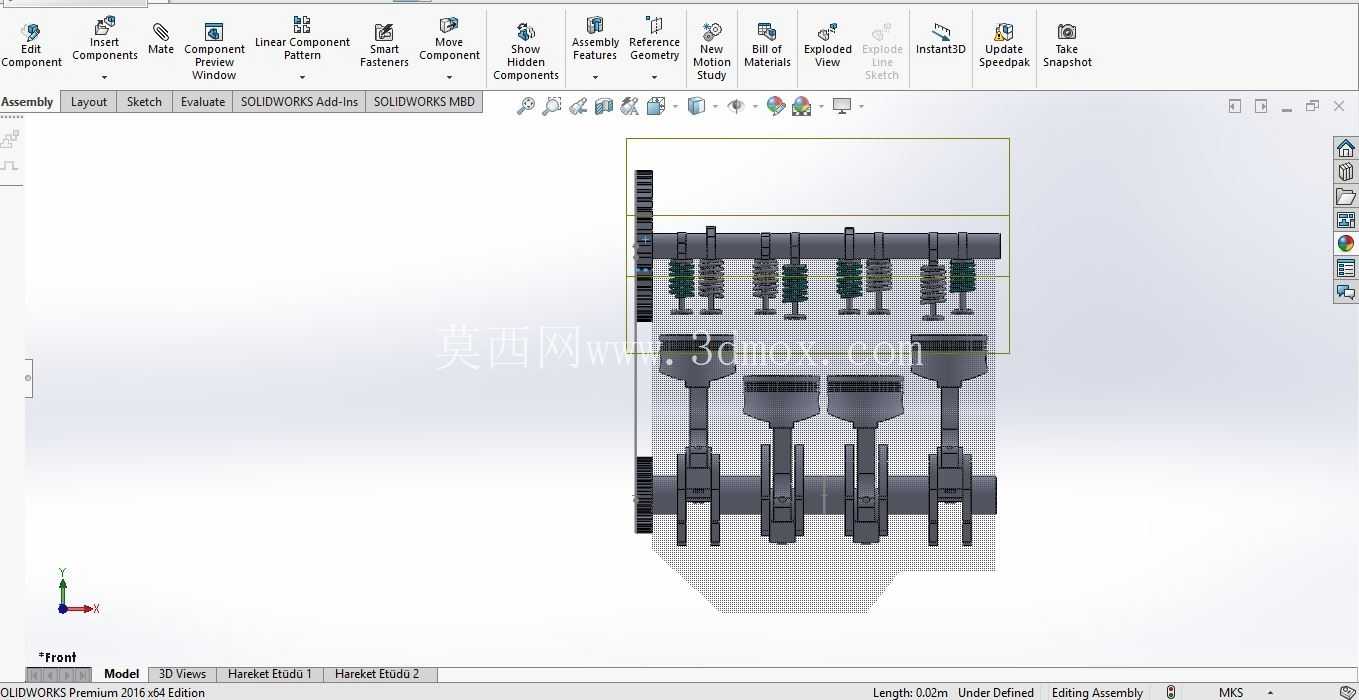Open the Evaluate tab

coord(202,102)
